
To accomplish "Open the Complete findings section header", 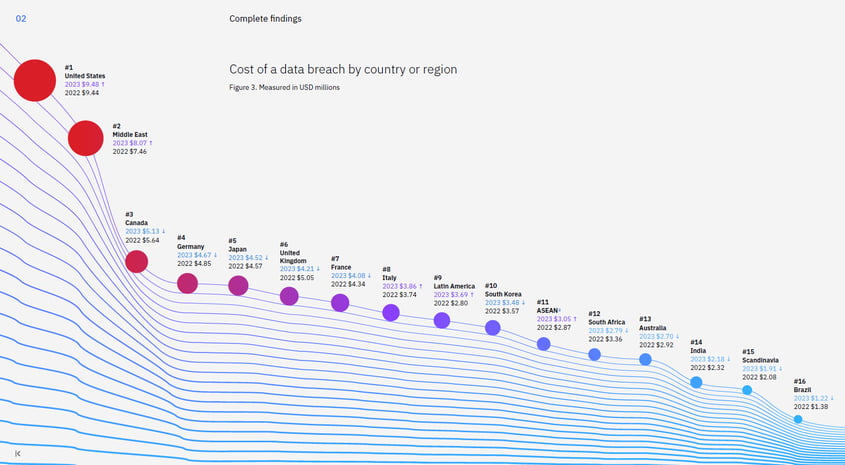I will (265, 19).
